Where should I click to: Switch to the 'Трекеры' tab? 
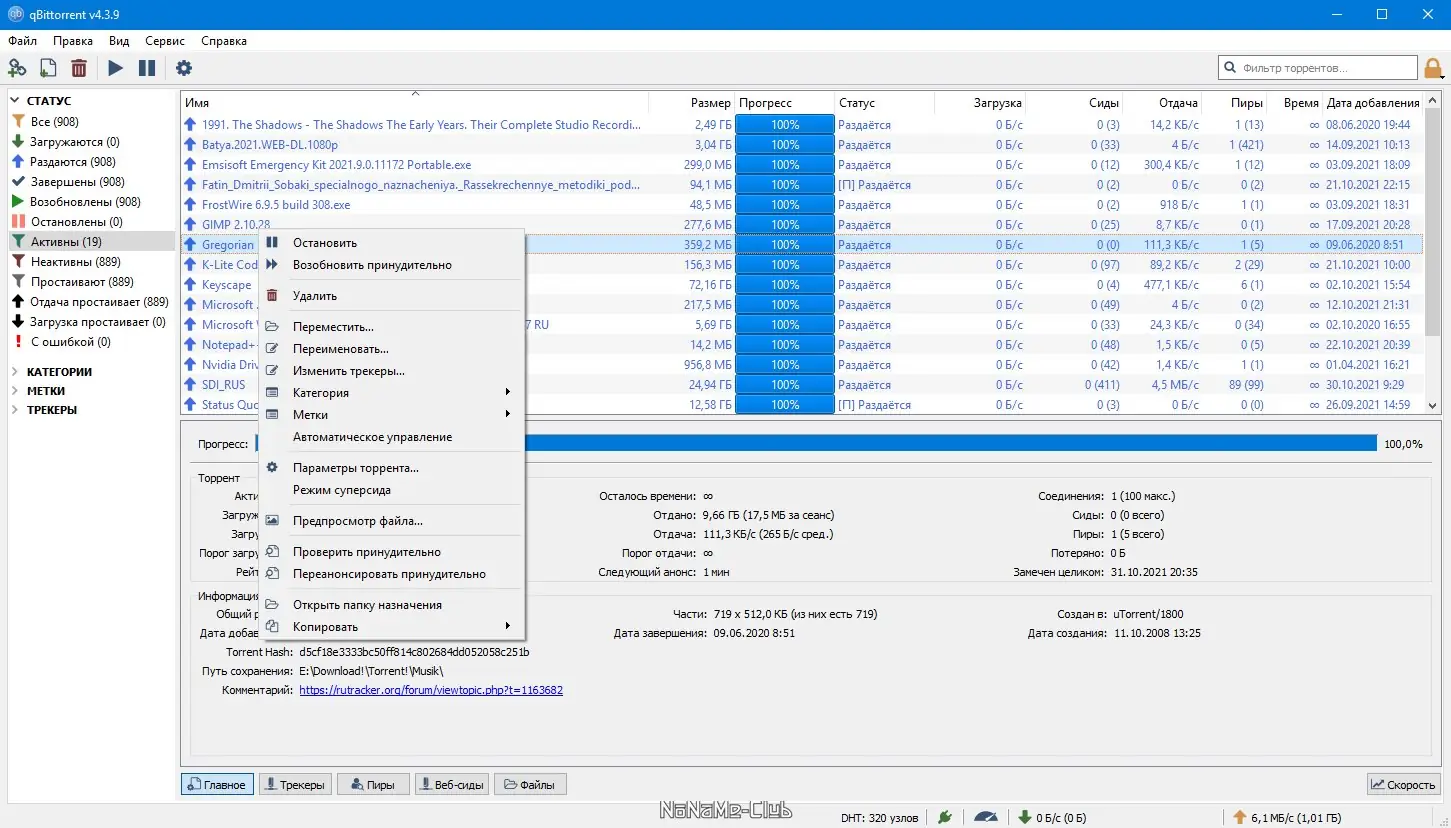(295, 785)
